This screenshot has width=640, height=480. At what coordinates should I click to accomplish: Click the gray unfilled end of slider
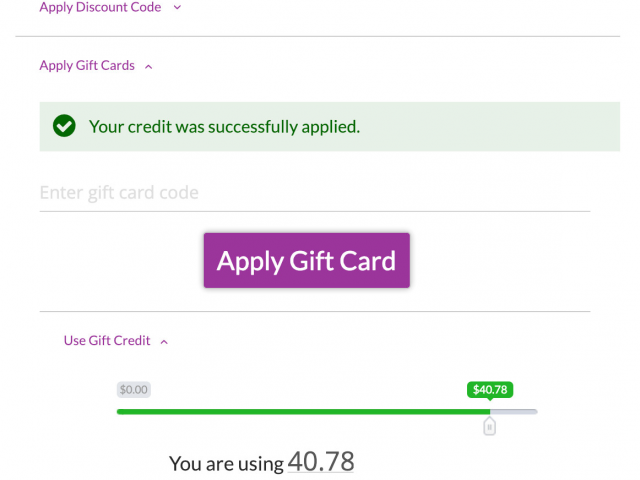pyautogui.click(x=513, y=411)
